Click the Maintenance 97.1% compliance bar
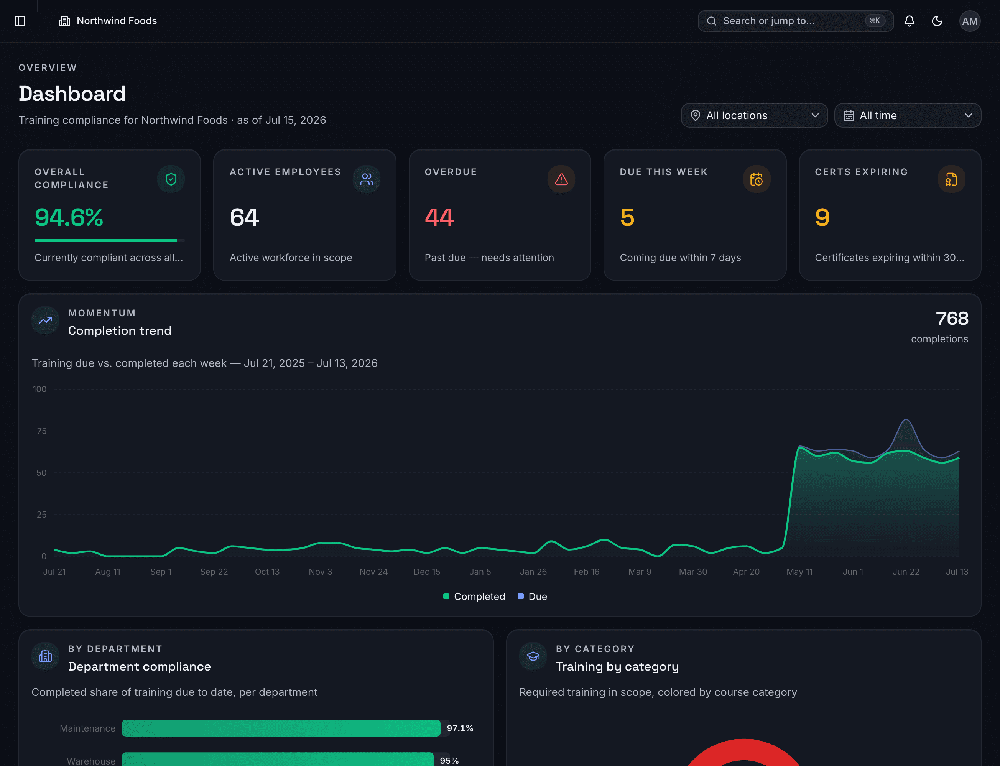The height and width of the screenshot is (766, 1000). (x=281, y=728)
